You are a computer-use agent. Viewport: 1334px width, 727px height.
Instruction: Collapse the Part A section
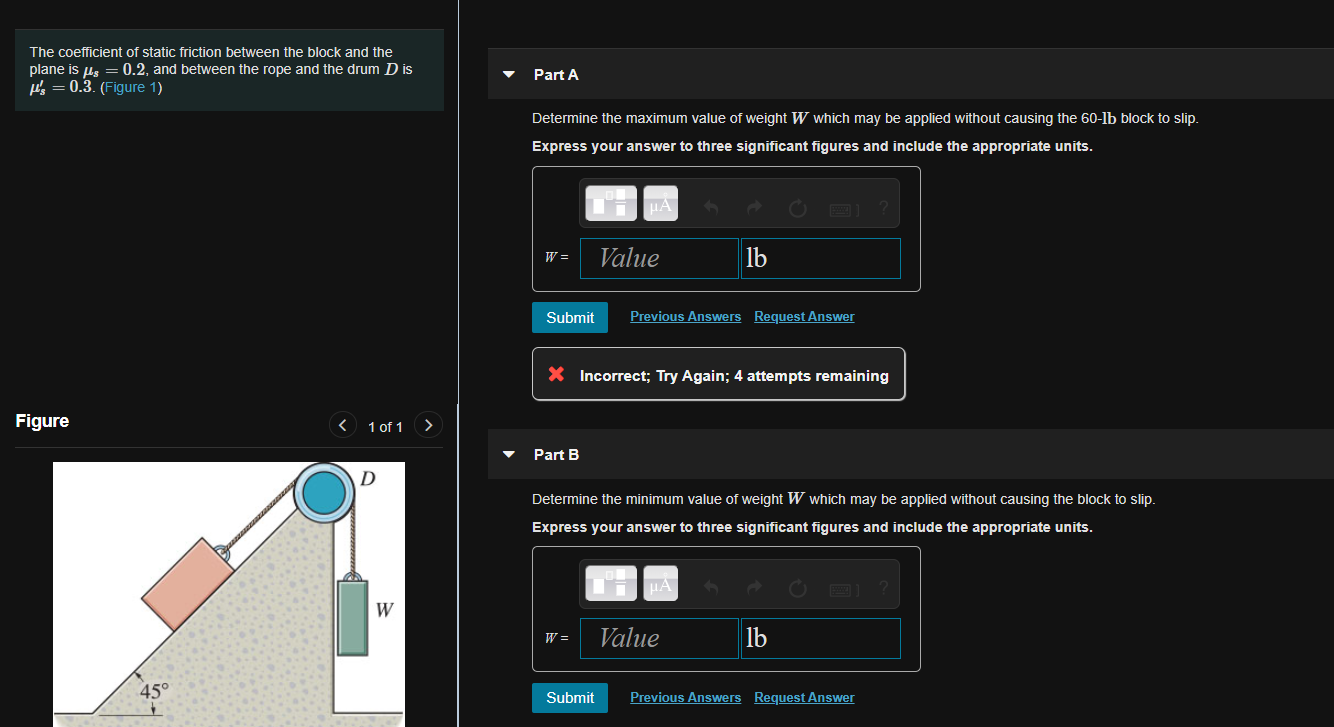pos(509,75)
